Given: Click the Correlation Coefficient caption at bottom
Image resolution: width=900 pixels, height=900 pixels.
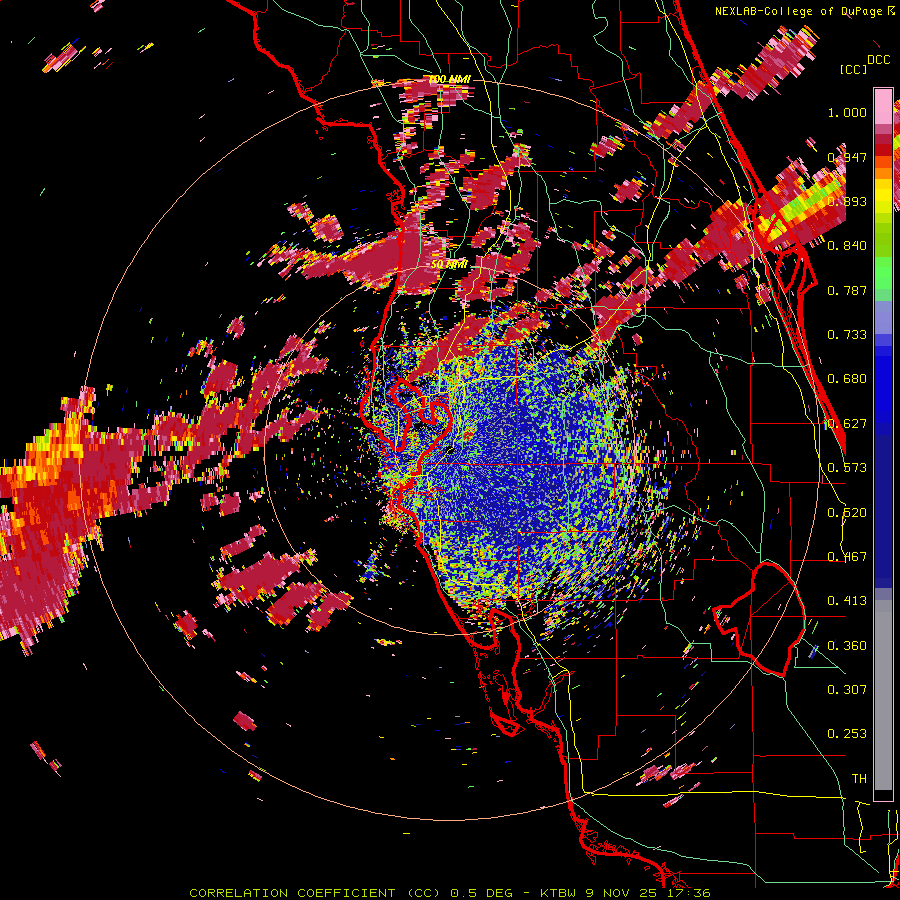Looking at the screenshot, I should pyautogui.click(x=449, y=893).
